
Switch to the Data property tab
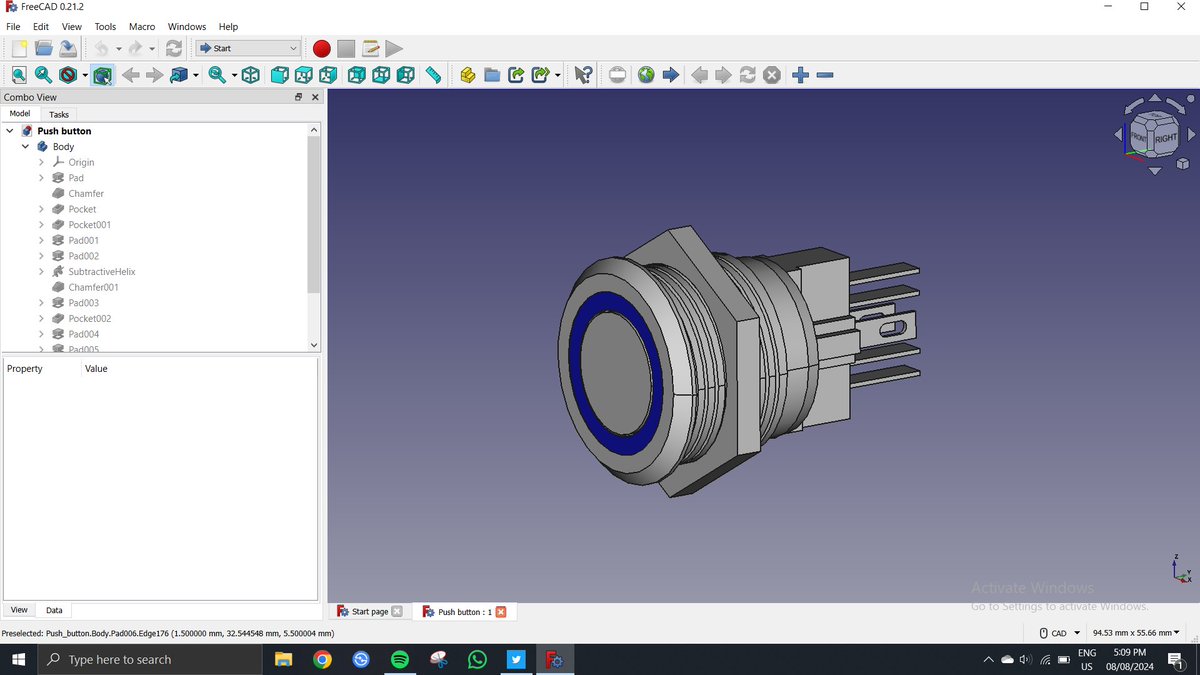54,610
